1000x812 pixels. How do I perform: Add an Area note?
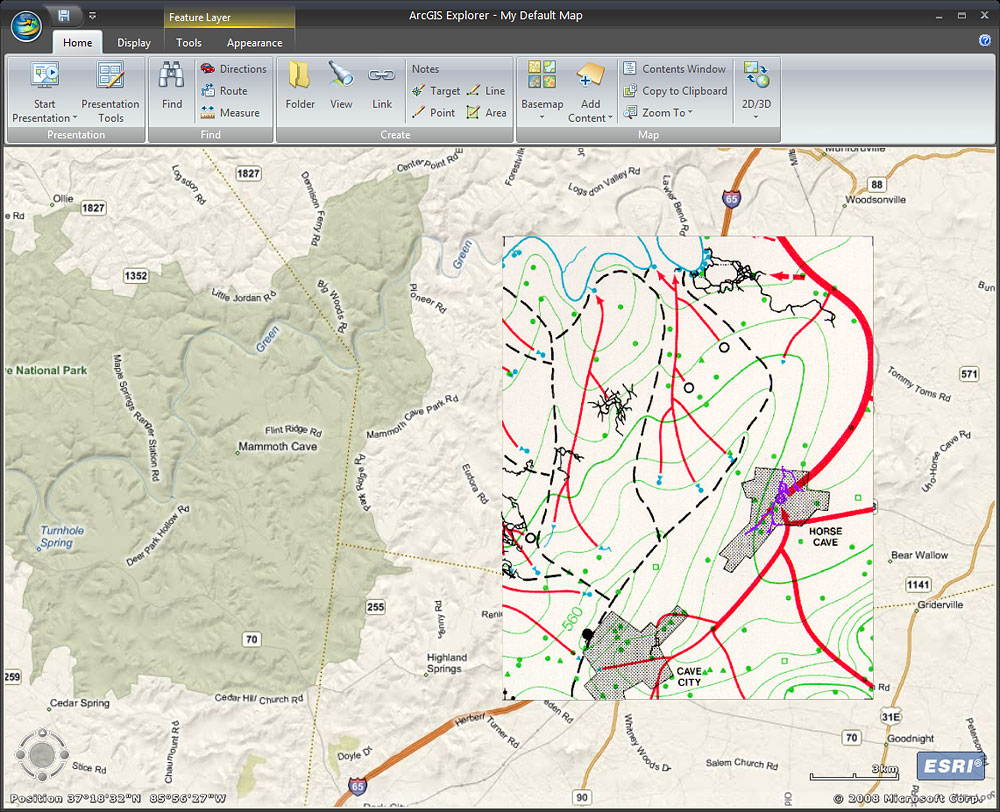tap(486, 113)
